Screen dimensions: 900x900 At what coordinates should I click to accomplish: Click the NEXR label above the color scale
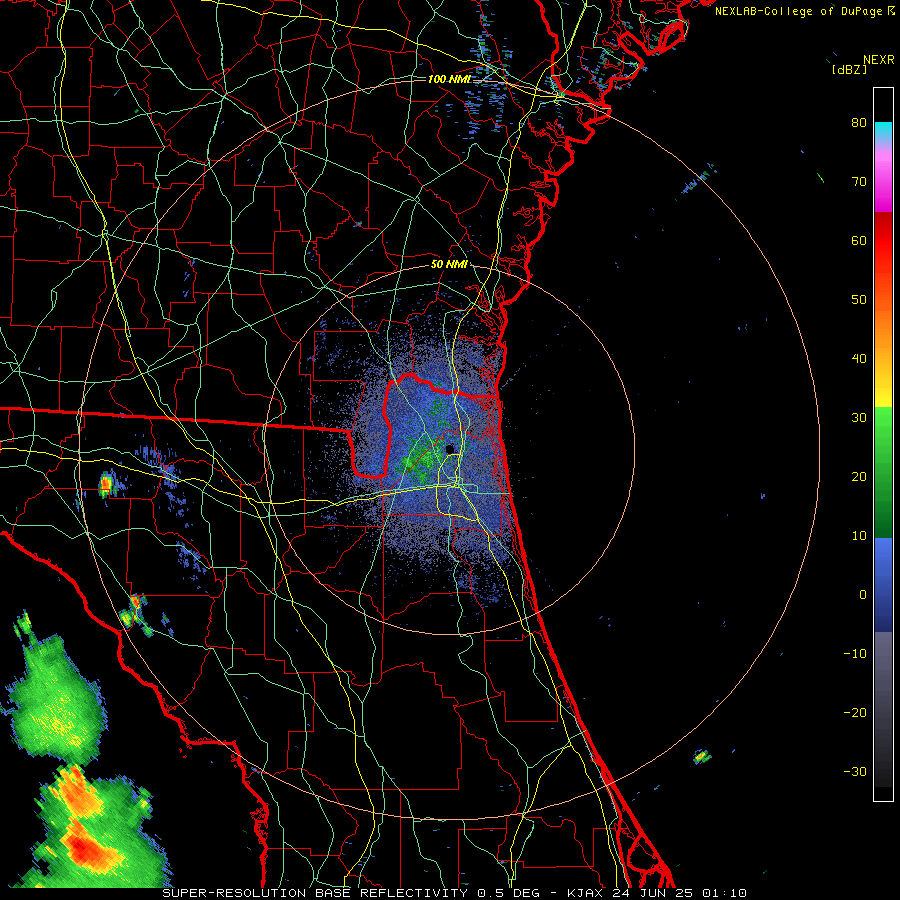click(x=879, y=60)
